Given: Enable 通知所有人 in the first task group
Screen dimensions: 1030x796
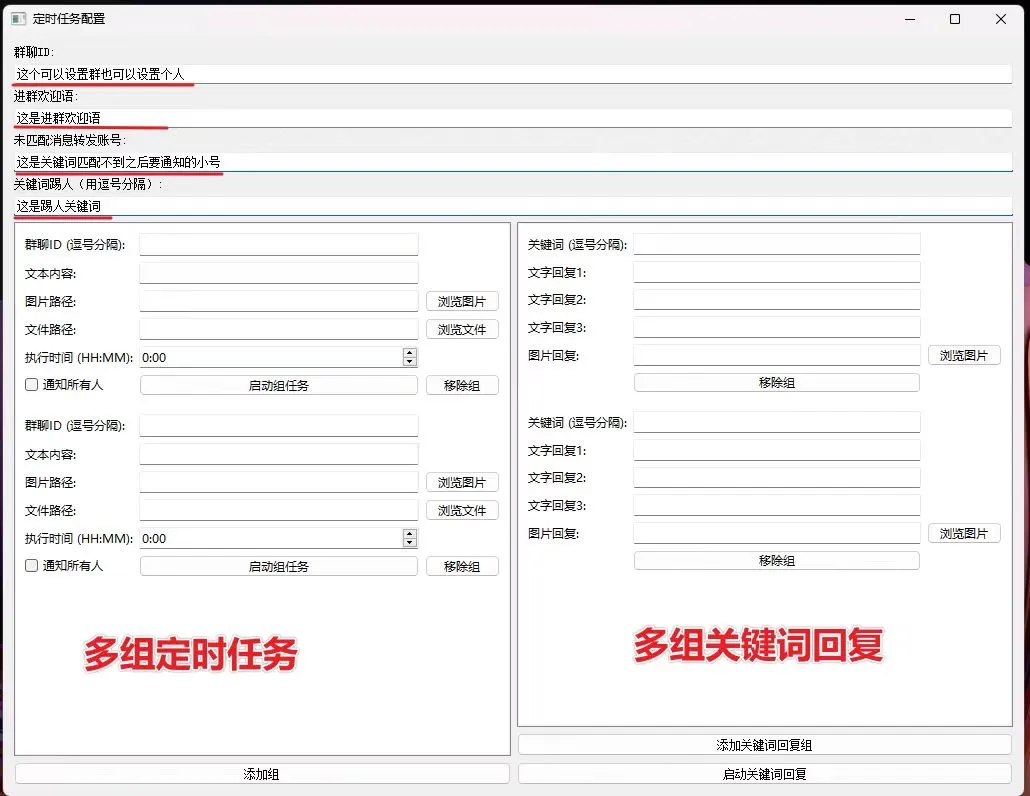Looking at the screenshot, I should coord(32,385).
